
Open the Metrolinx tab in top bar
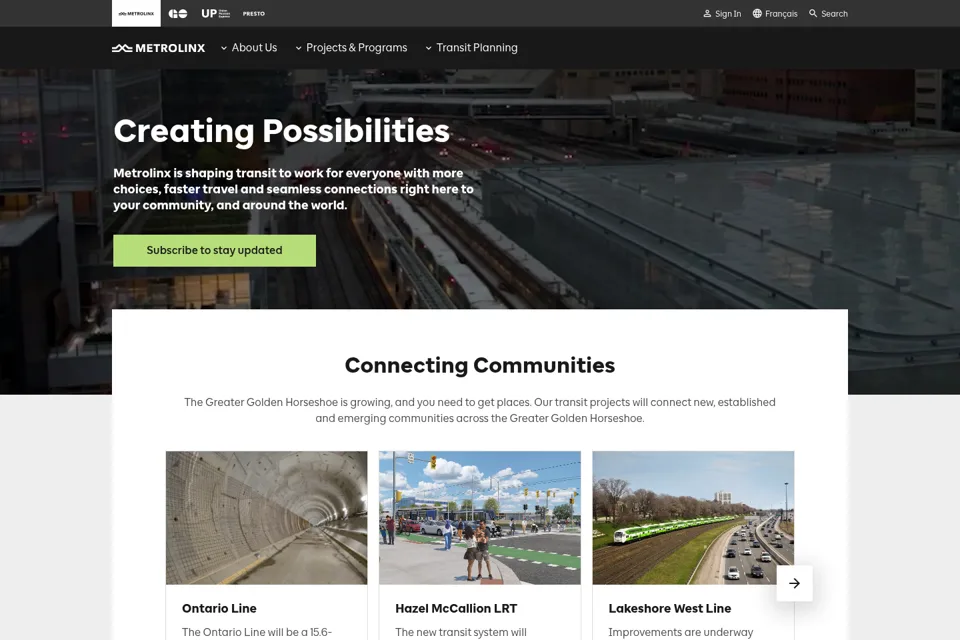tap(136, 13)
